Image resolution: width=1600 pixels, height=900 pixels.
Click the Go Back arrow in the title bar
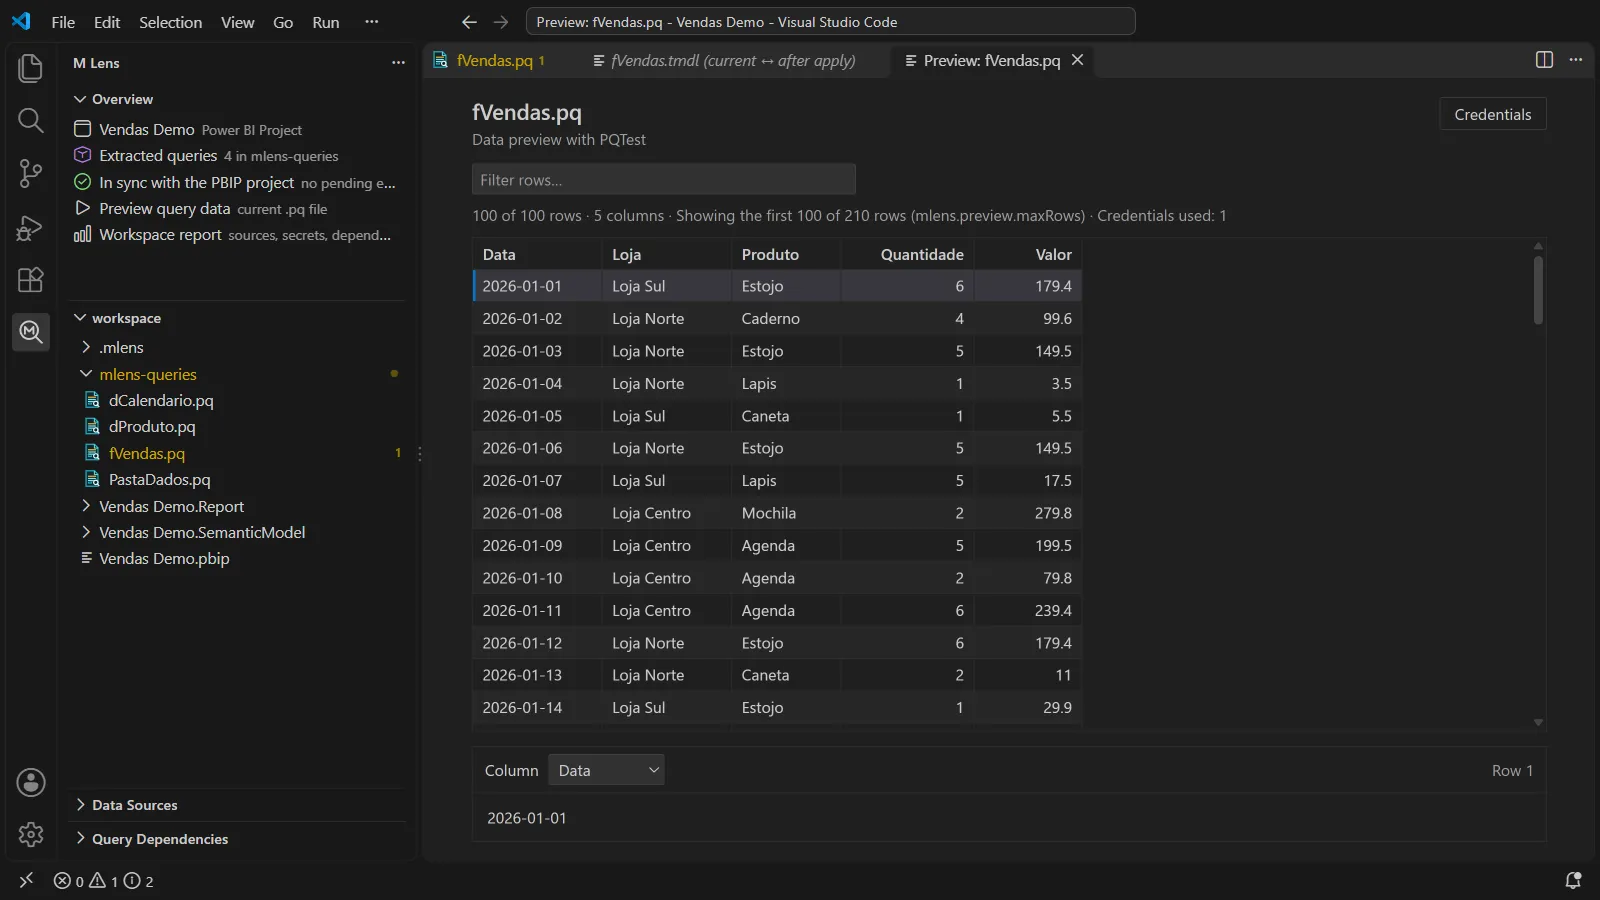pos(469,22)
